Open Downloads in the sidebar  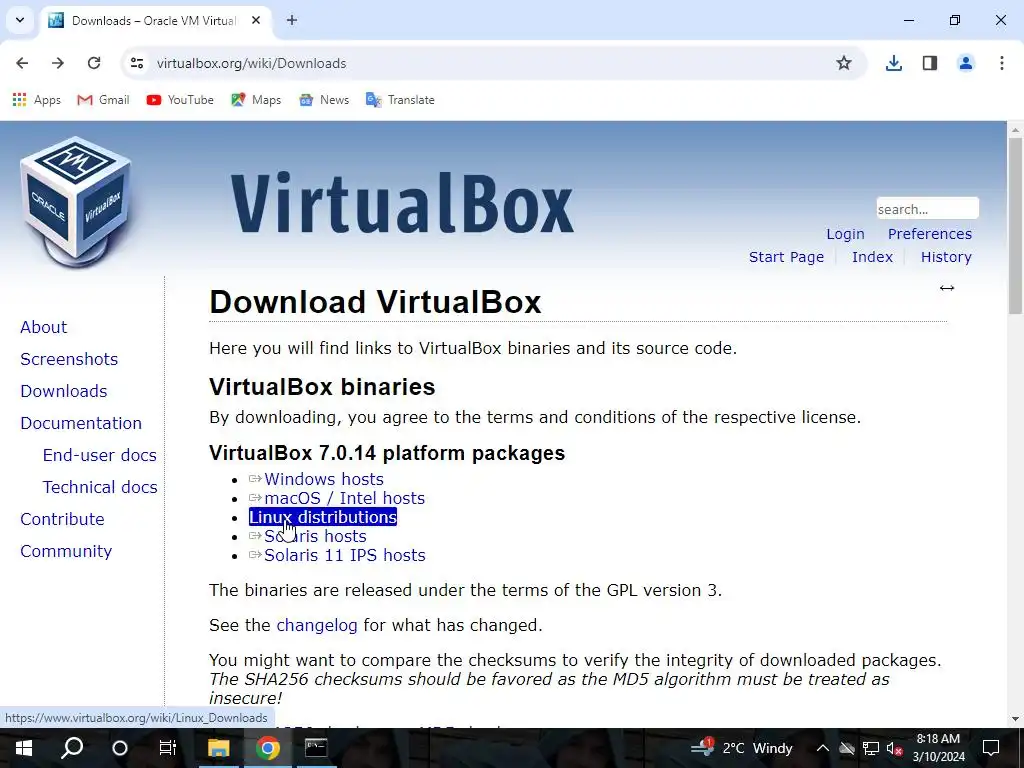pyautogui.click(x=64, y=391)
